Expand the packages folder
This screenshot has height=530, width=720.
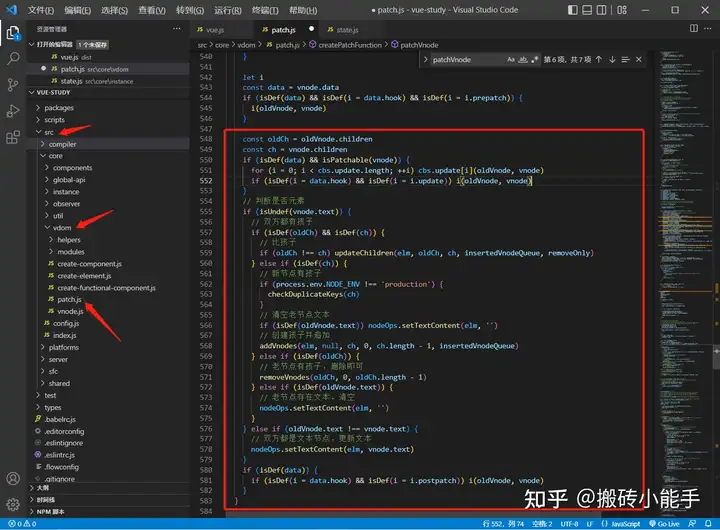[59, 108]
